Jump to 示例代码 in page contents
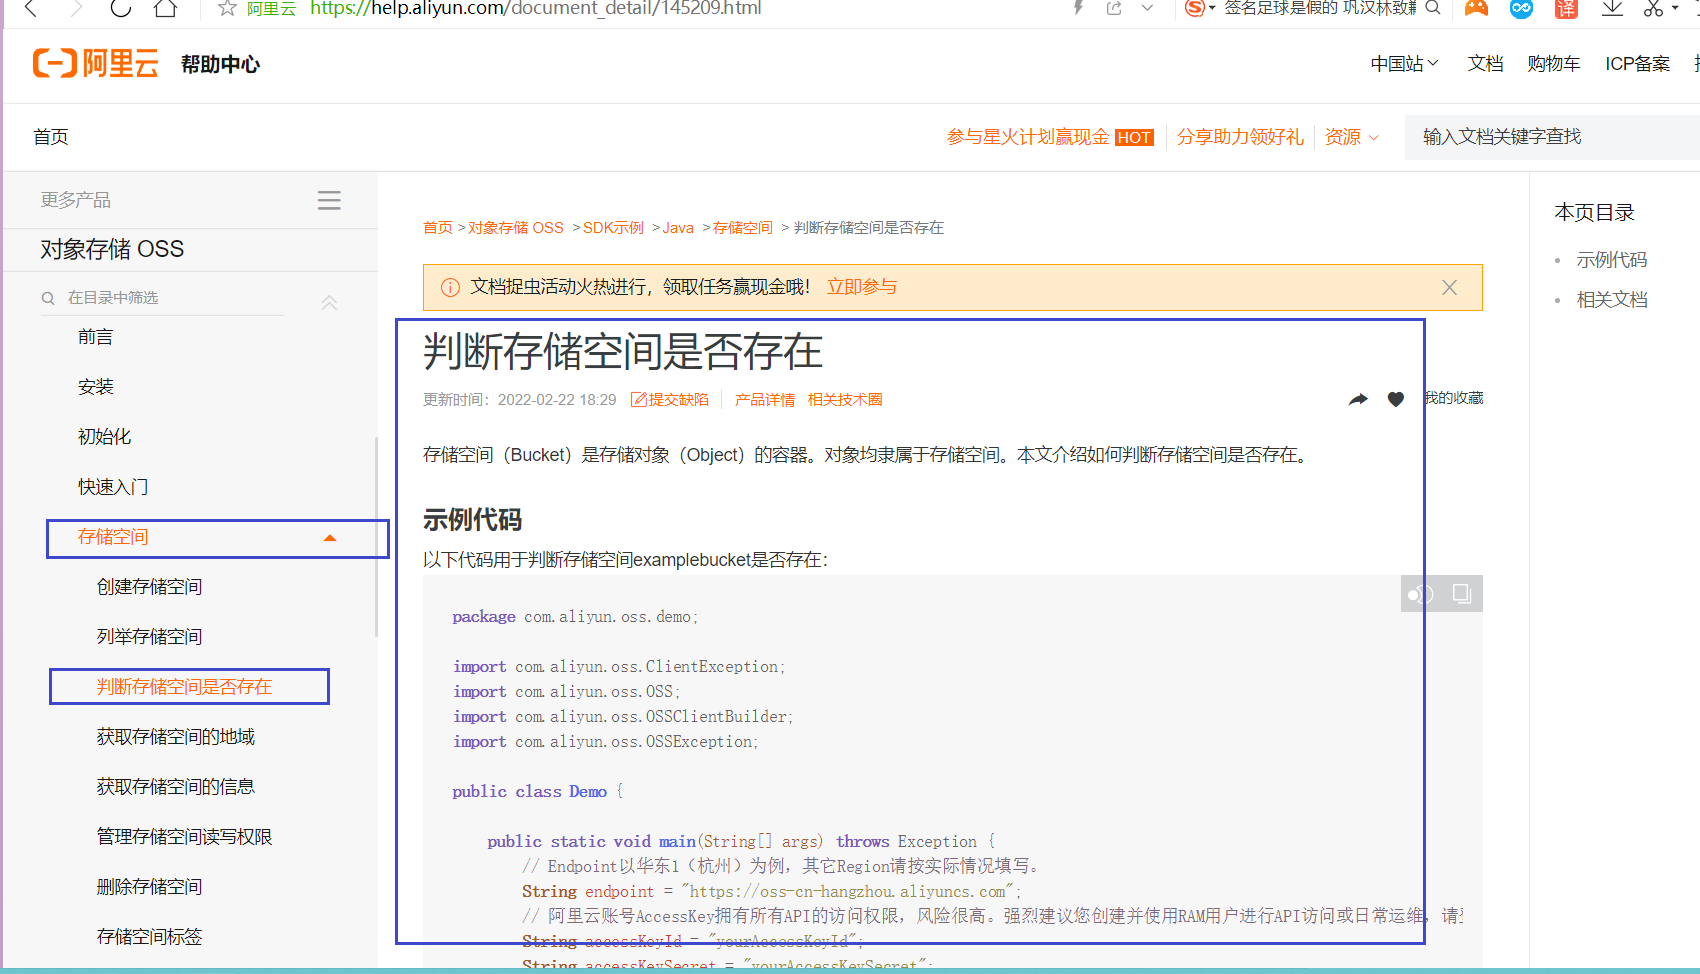Screen dimensions: 1700x974 (x=1612, y=260)
